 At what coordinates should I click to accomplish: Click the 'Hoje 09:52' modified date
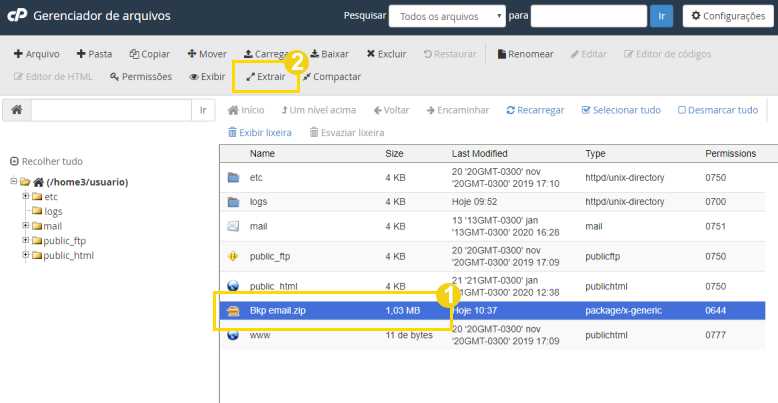point(474,202)
